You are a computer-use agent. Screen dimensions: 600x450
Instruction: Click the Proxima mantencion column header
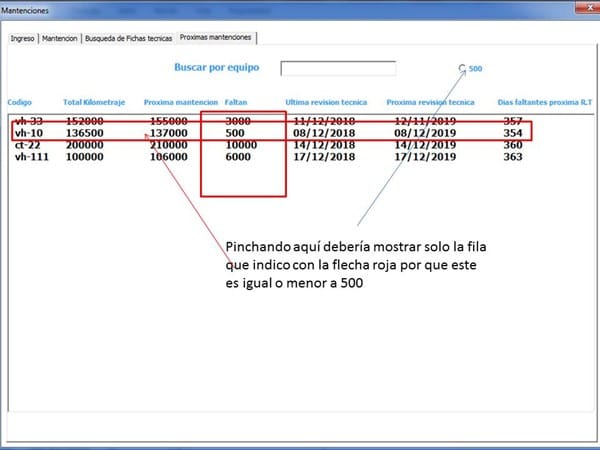(x=181, y=102)
